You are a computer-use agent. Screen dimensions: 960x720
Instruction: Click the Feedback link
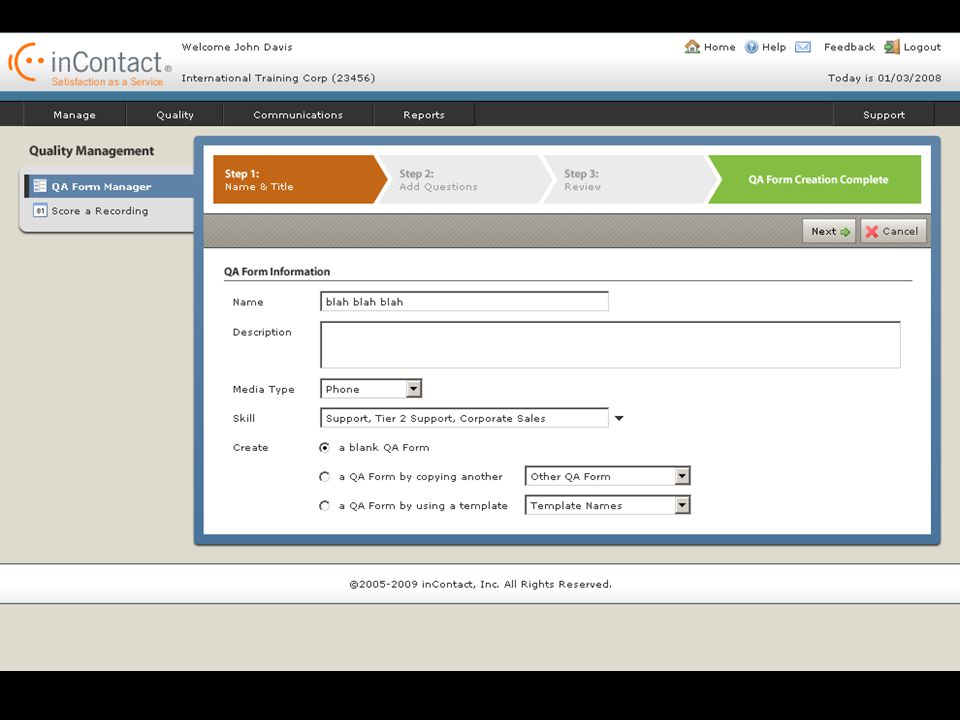click(x=849, y=47)
